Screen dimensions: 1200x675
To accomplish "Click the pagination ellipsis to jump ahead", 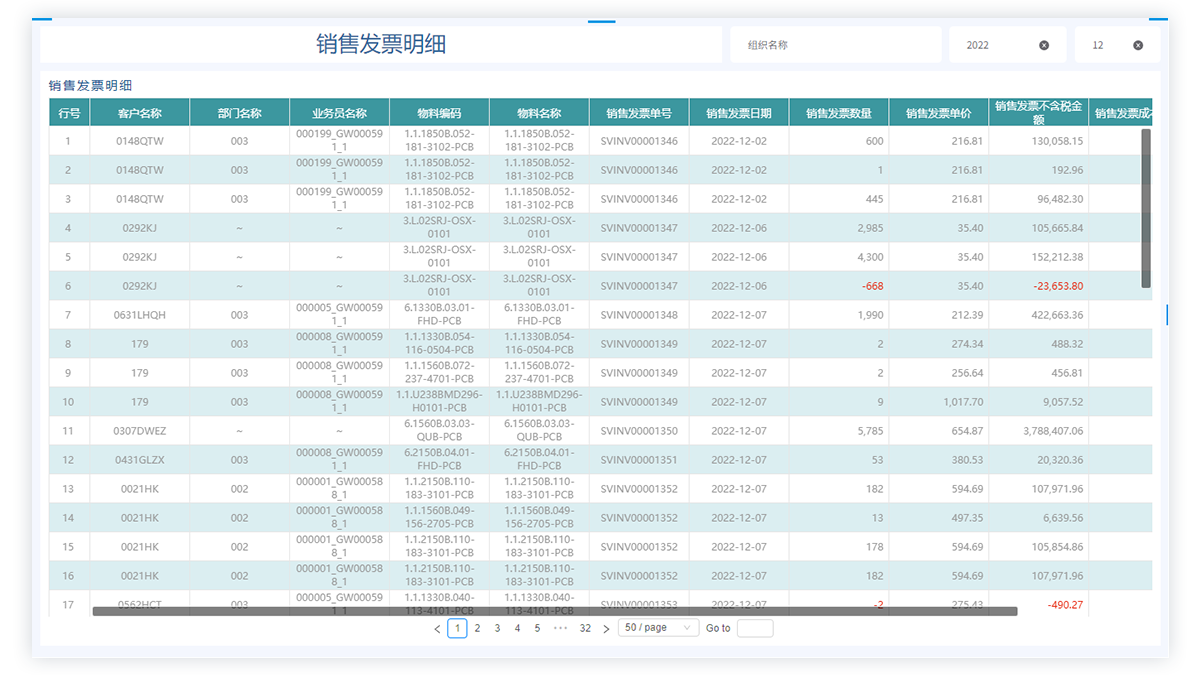I will pos(560,628).
